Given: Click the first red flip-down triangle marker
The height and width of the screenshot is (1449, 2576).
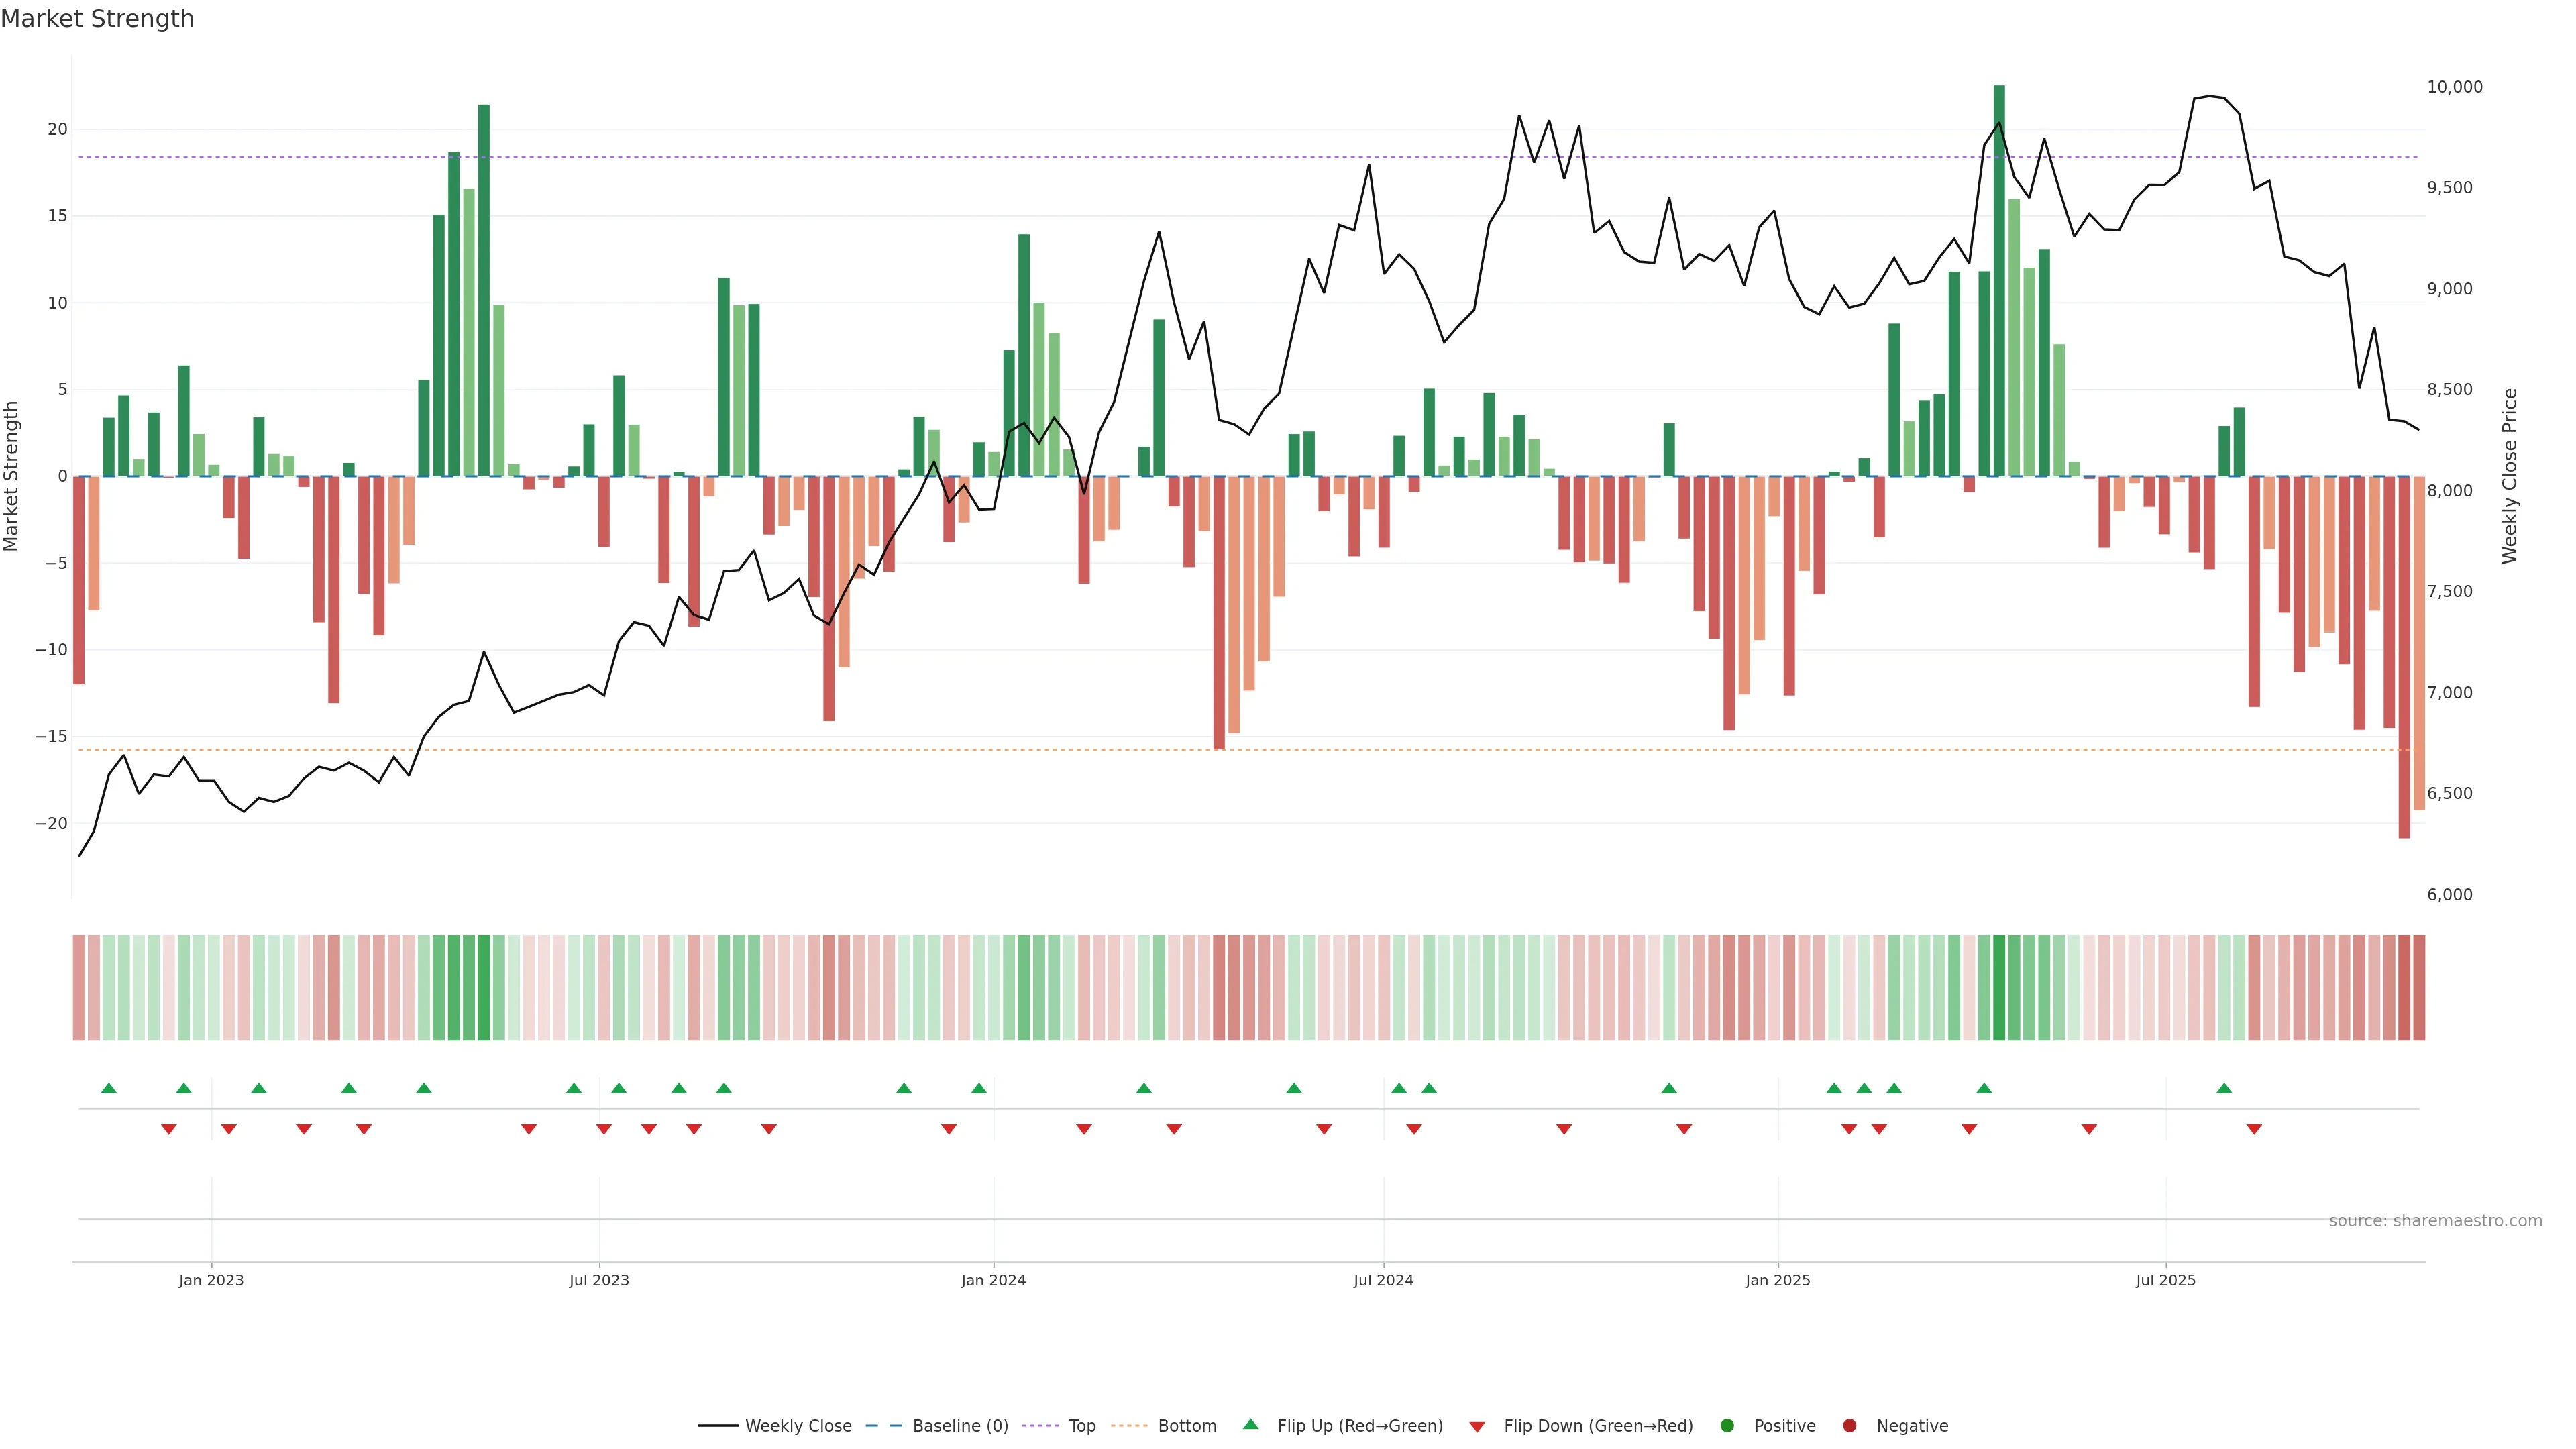Looking at the screenshot, I should (169, 1129).
